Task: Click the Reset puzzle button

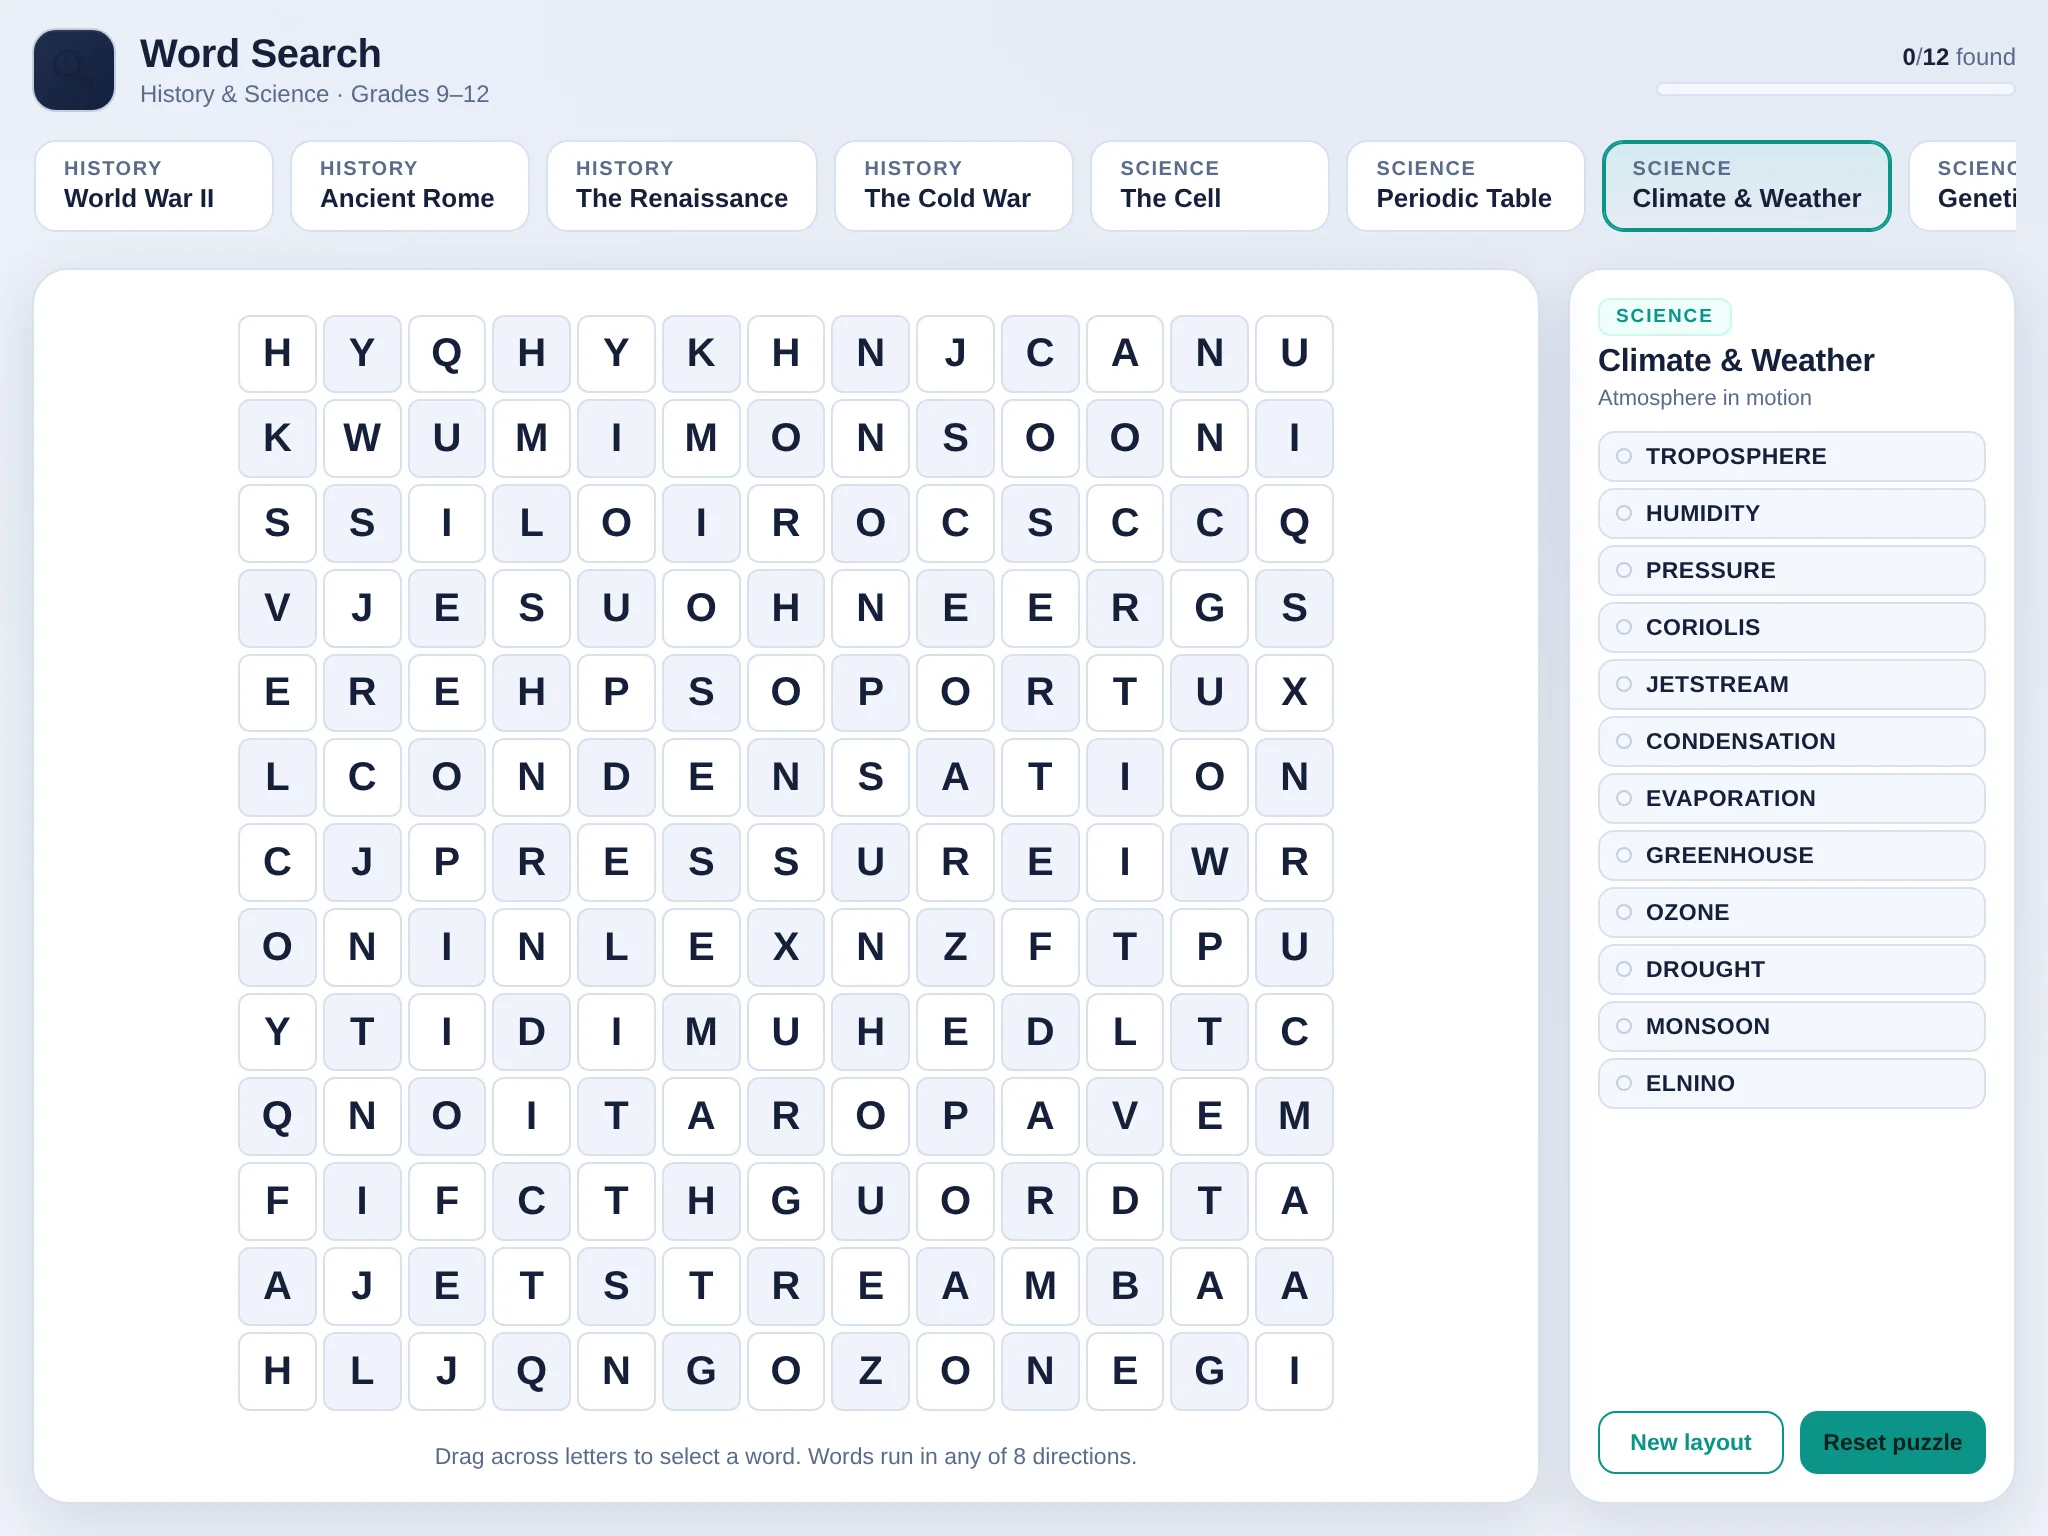Action: [x=1893, y=1442]
